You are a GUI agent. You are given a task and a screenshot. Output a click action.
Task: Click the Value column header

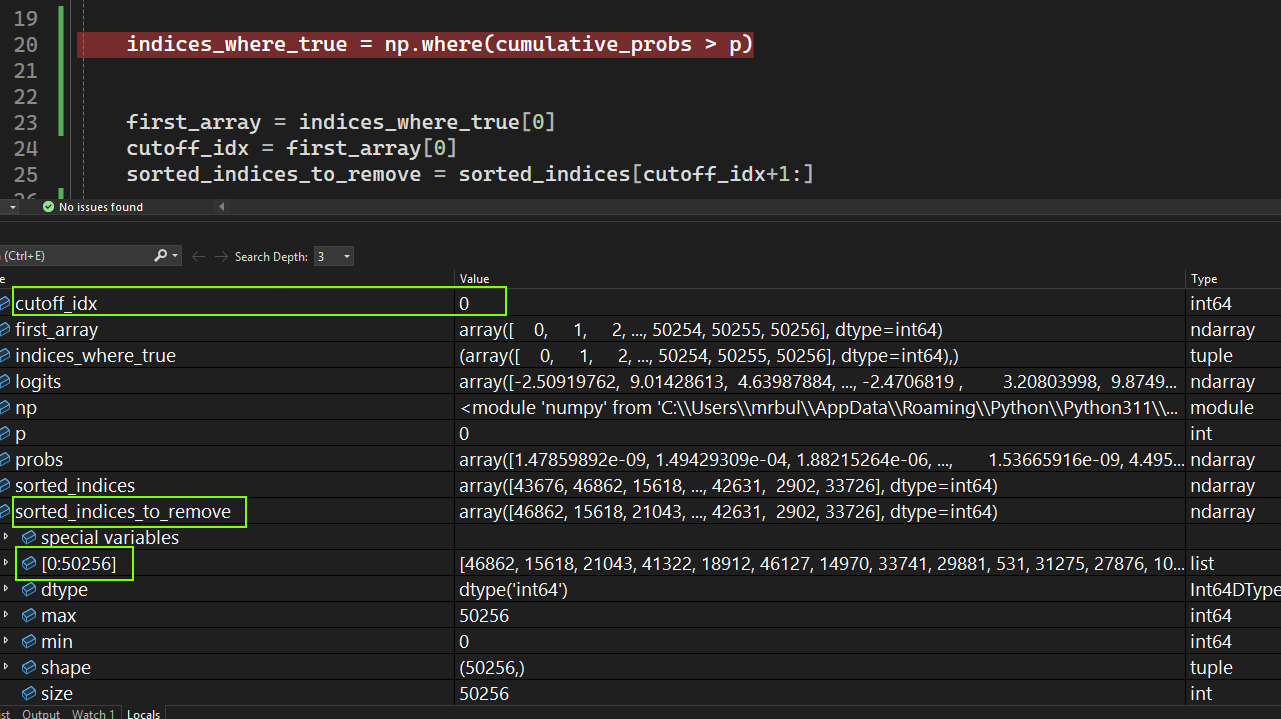(474, 279)
